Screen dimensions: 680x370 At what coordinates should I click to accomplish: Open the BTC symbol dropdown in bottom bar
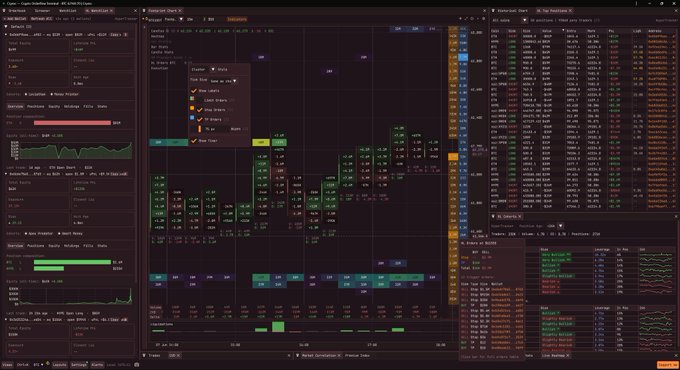(x=39, y=365)
